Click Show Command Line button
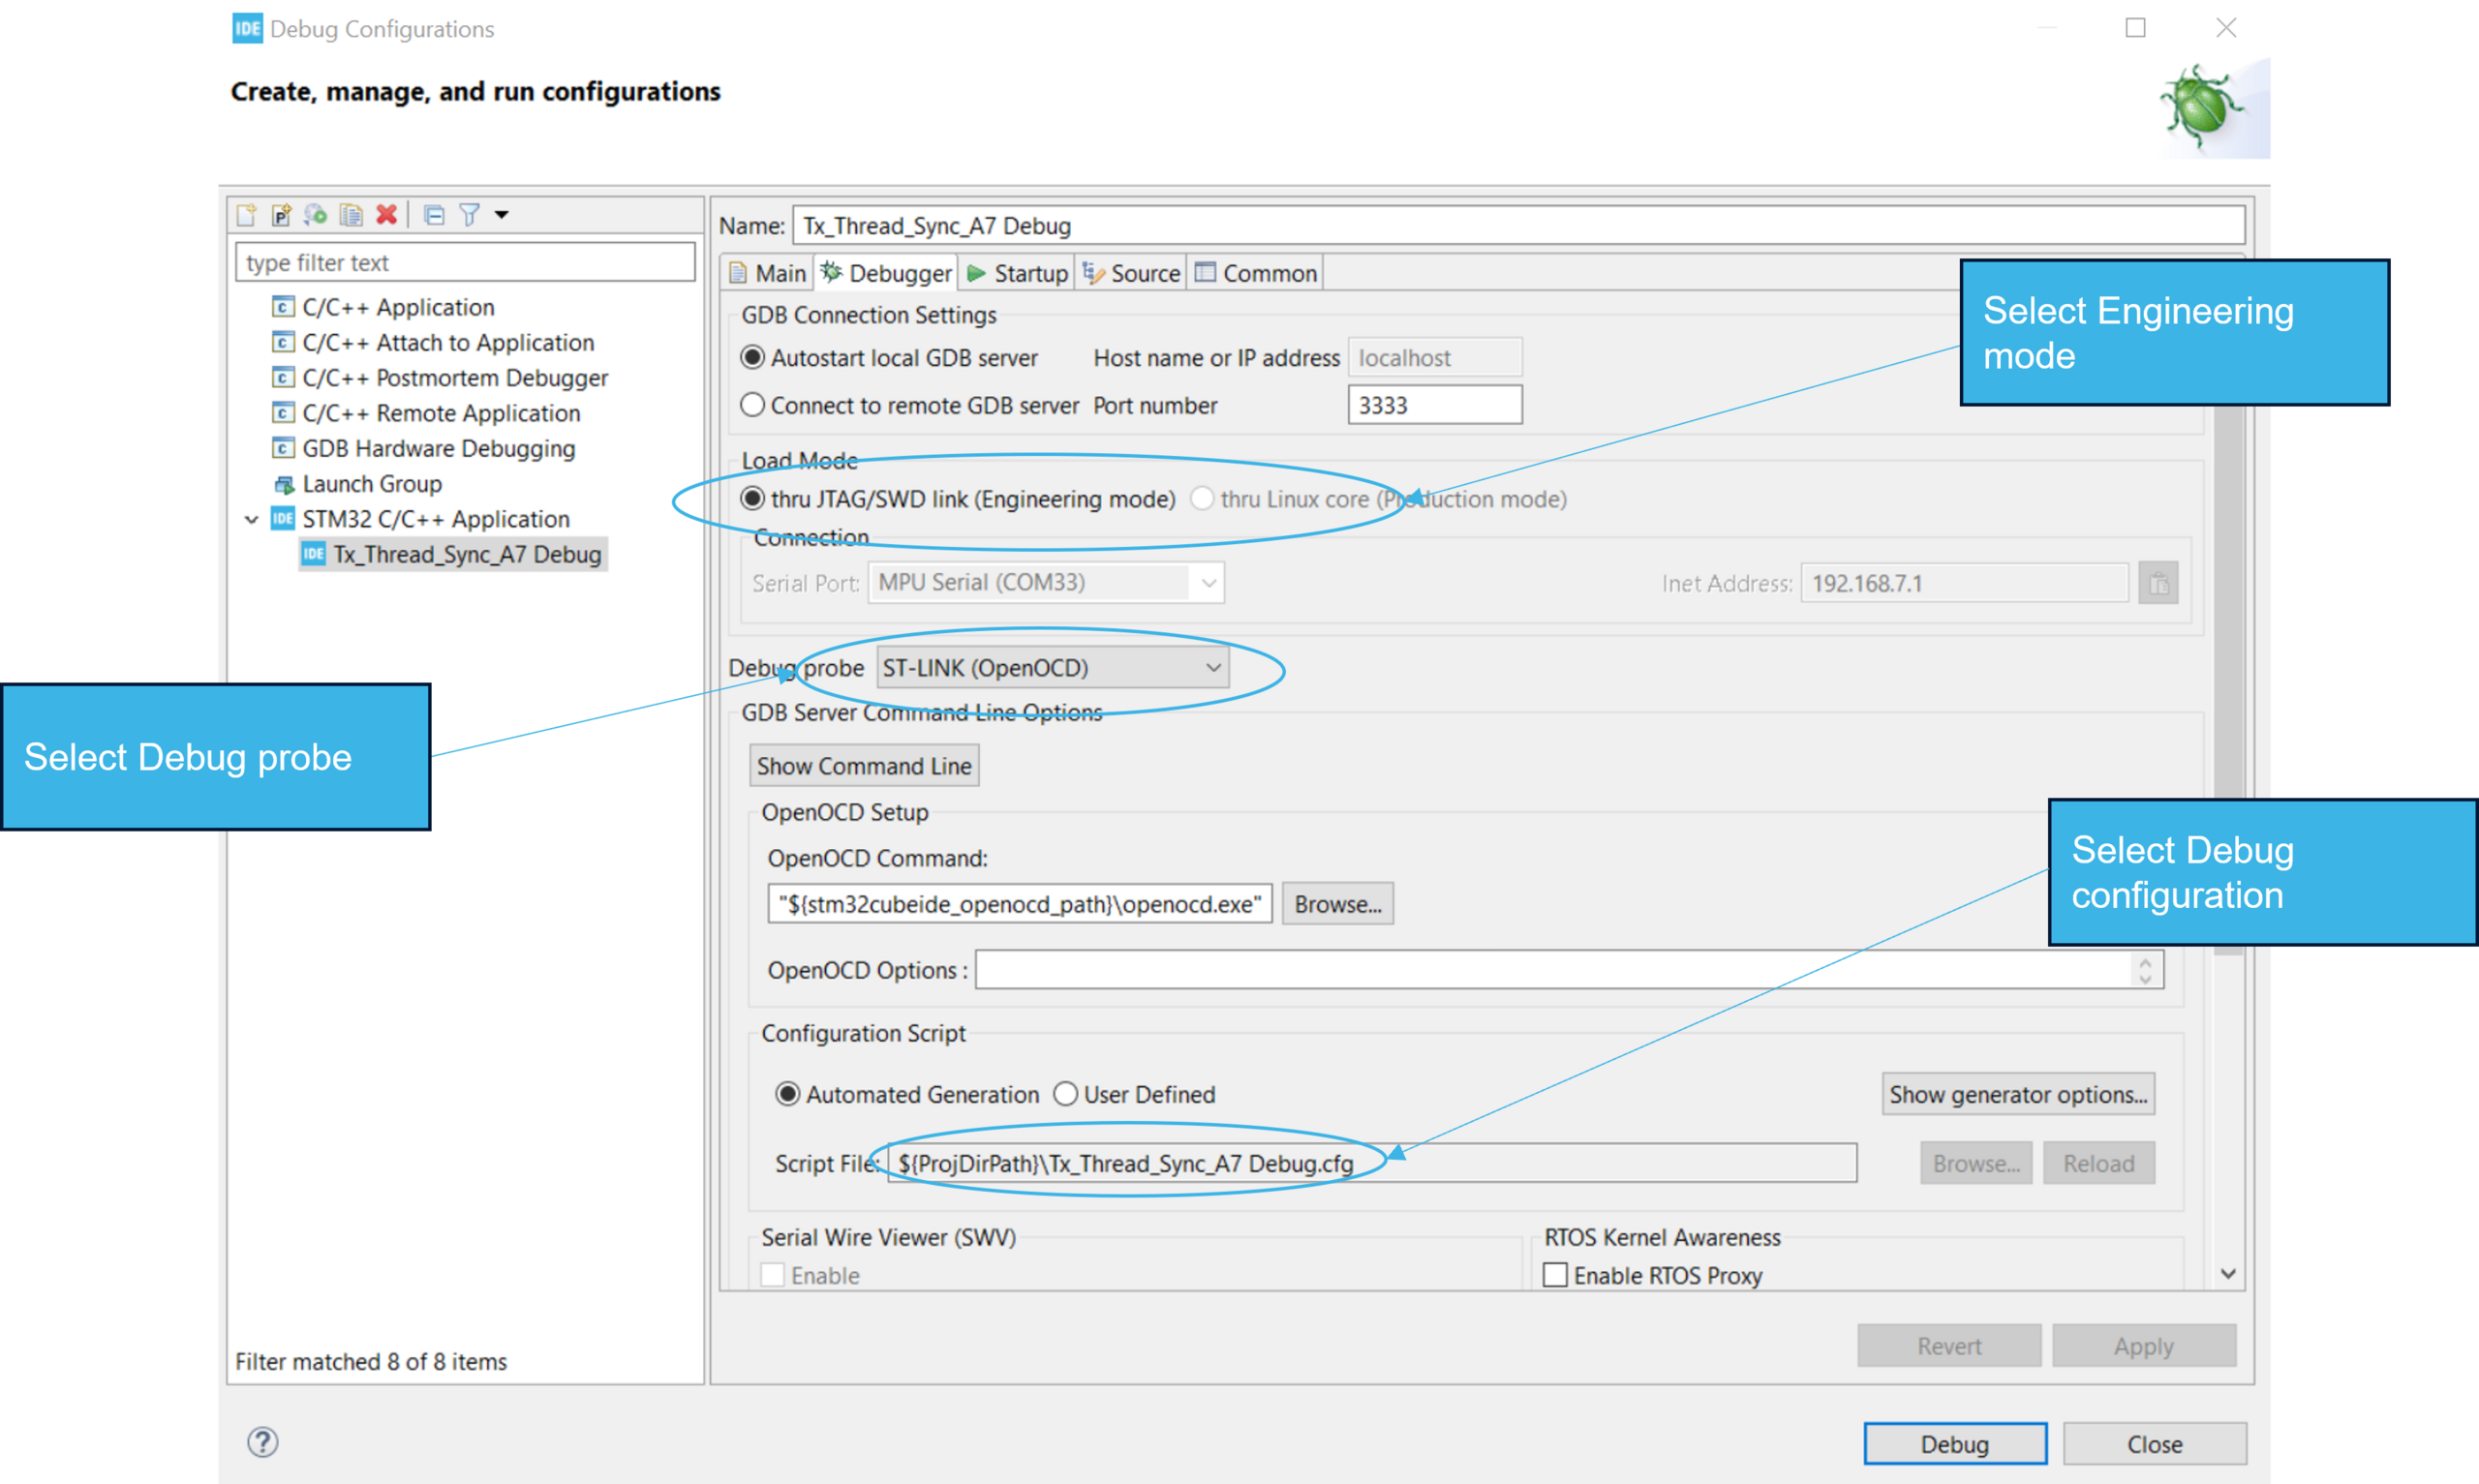 click(x=864, y=766)
